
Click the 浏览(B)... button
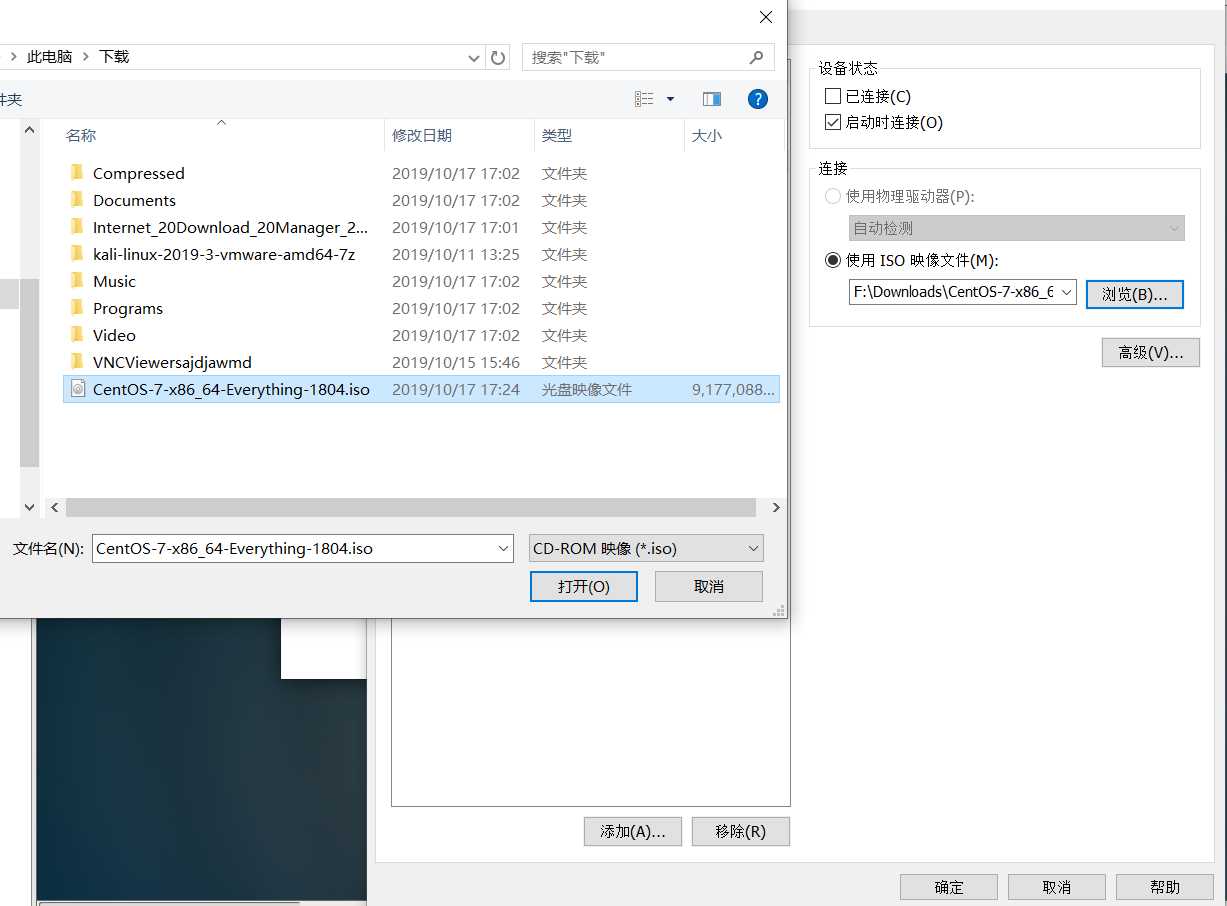point(1135,294)
